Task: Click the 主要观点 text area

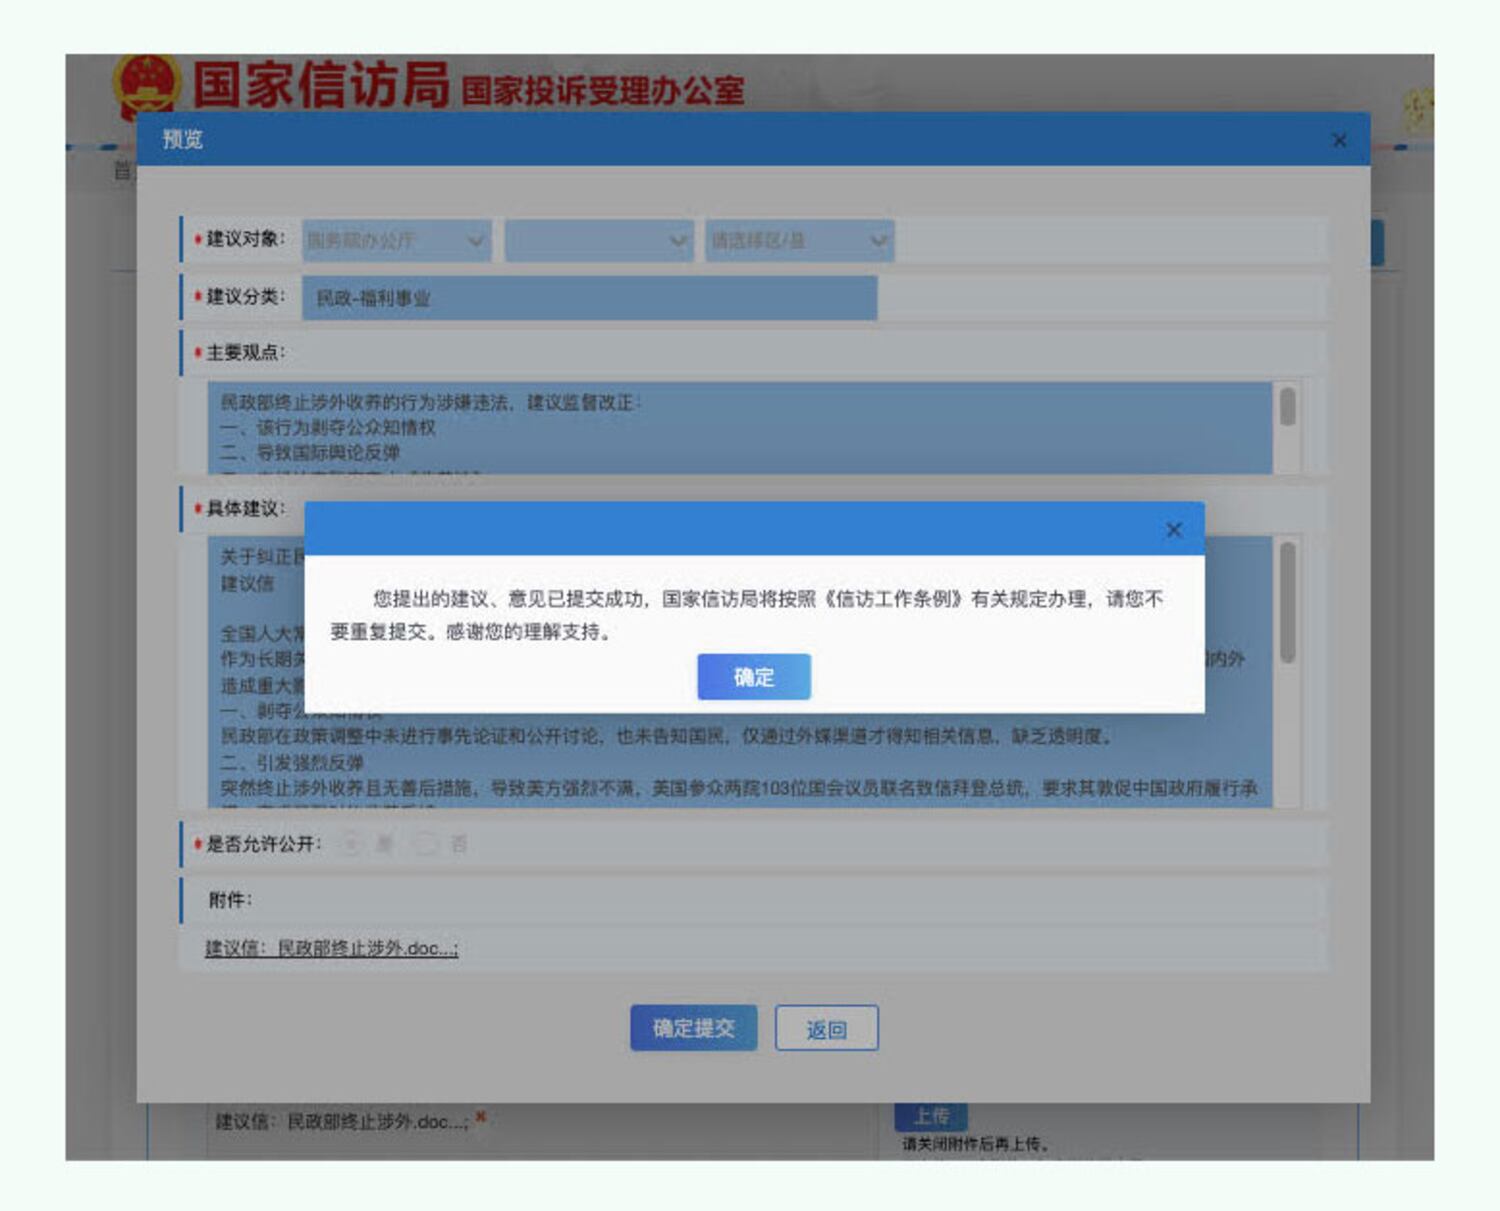Action: (740, 427)
